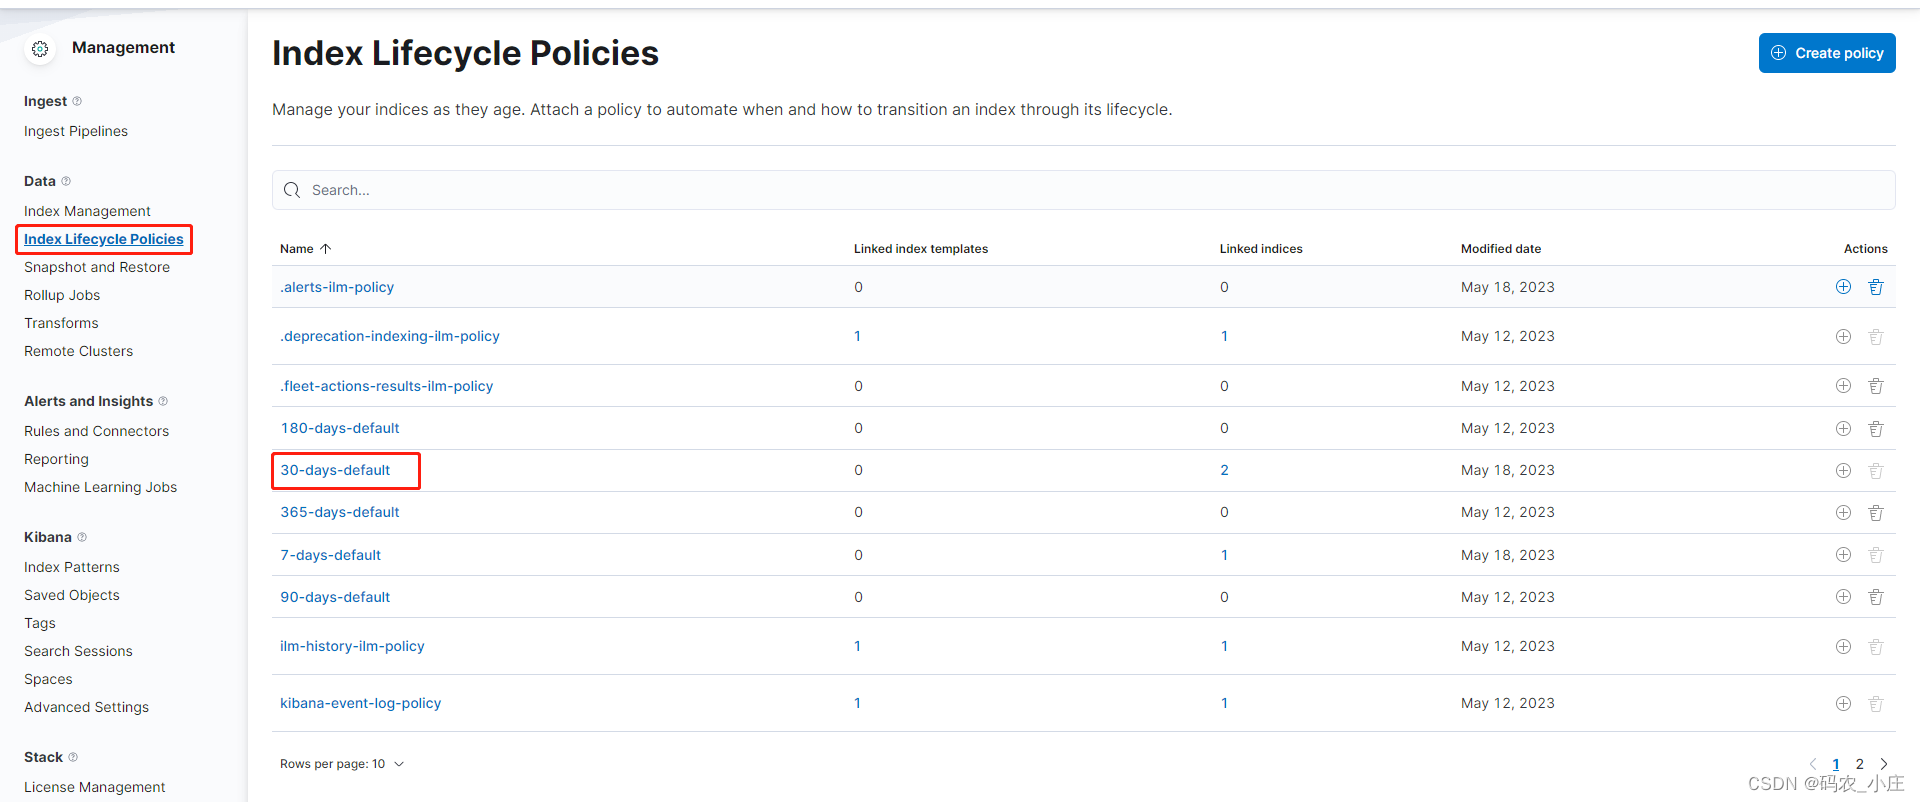The height and width of the screenshot is (802, 1920).
Task: Open the ilm-history-ilm-policy link
Action: 352,646
